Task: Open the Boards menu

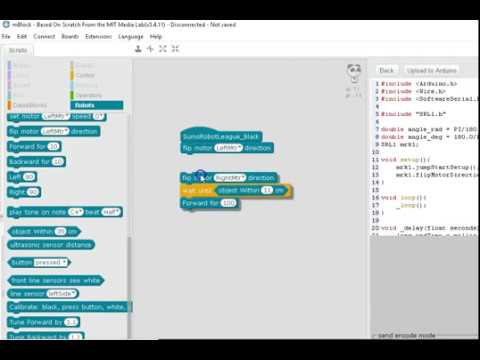Action: point(70,36)
